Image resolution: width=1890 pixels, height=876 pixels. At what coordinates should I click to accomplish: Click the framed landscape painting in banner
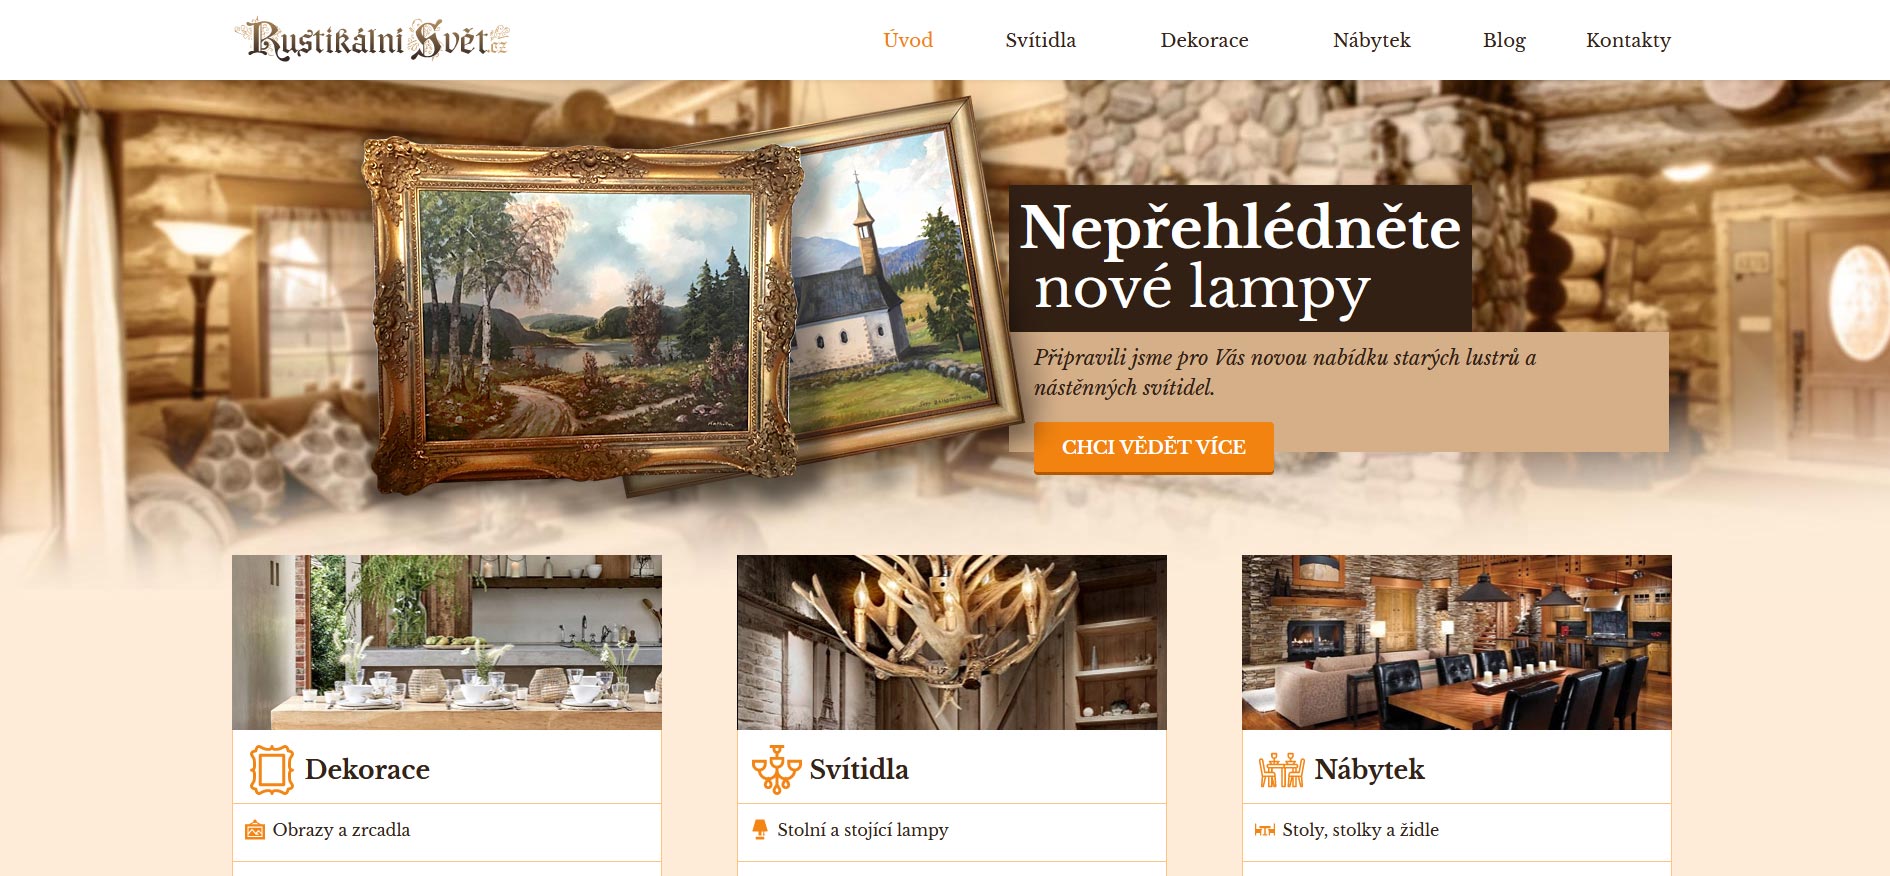point(583,315)
